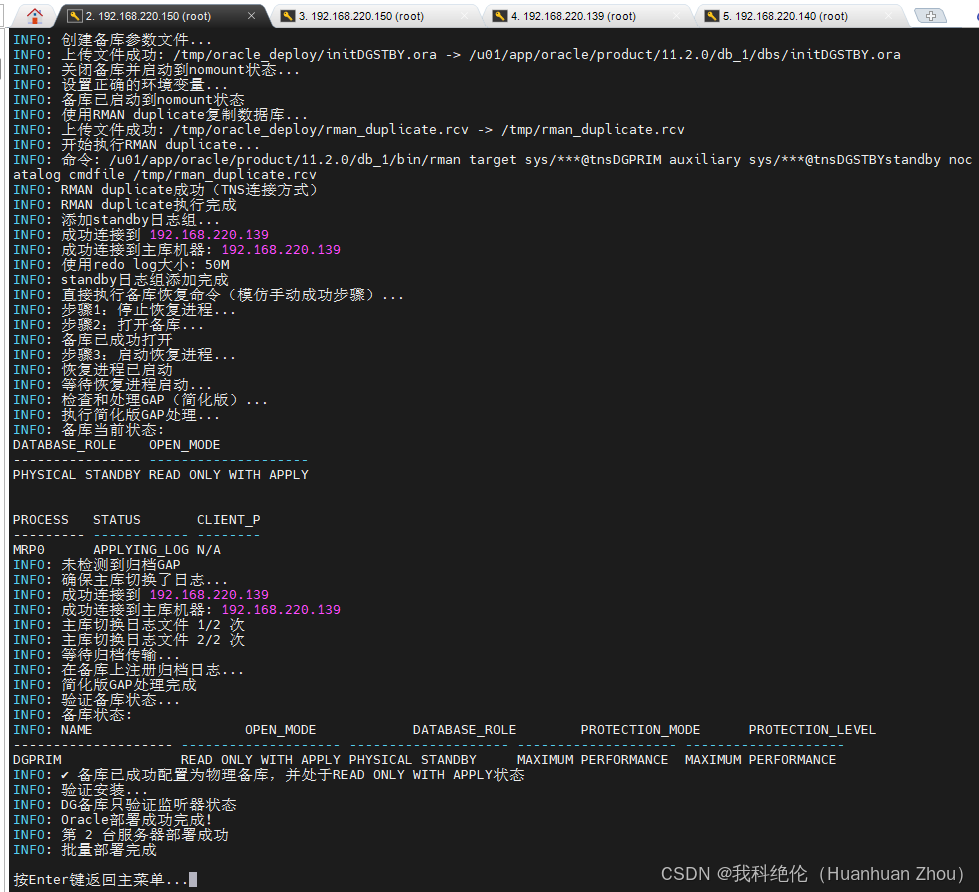Image resolution: width=979 pixels, height=892 pixels.
Task: Click the line '关闭备库并启动到nomount状态...'
Action: pos(157,70)
